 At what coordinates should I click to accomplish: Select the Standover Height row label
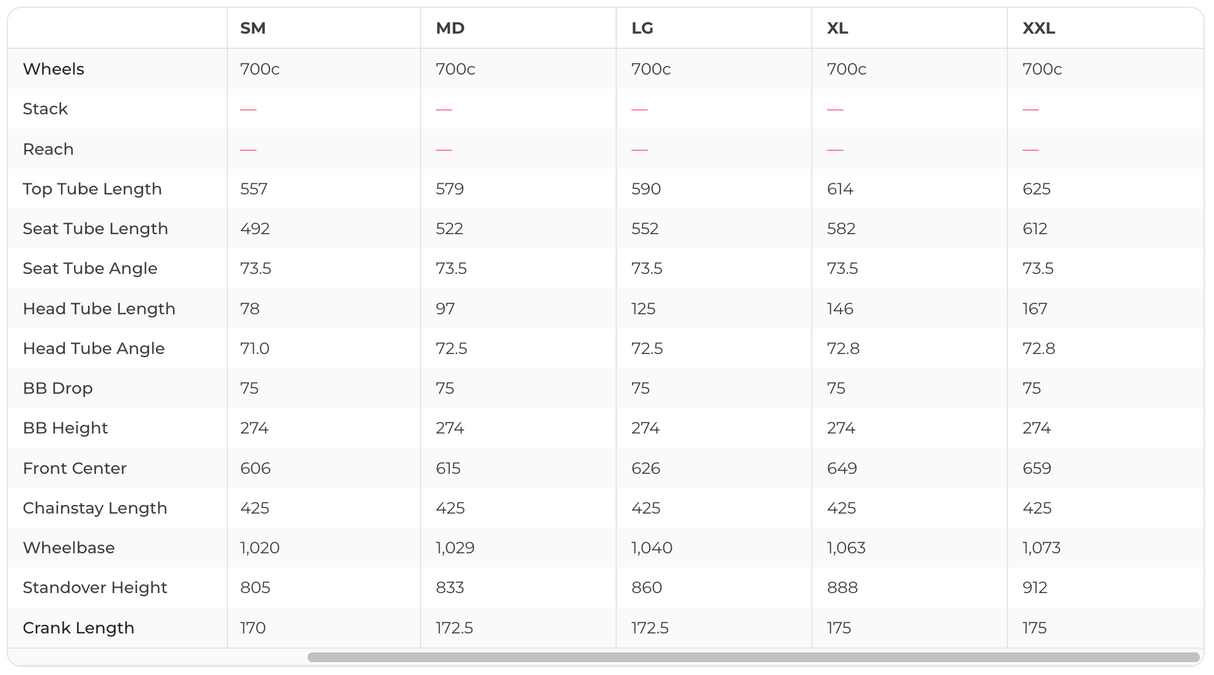[95, 588]
